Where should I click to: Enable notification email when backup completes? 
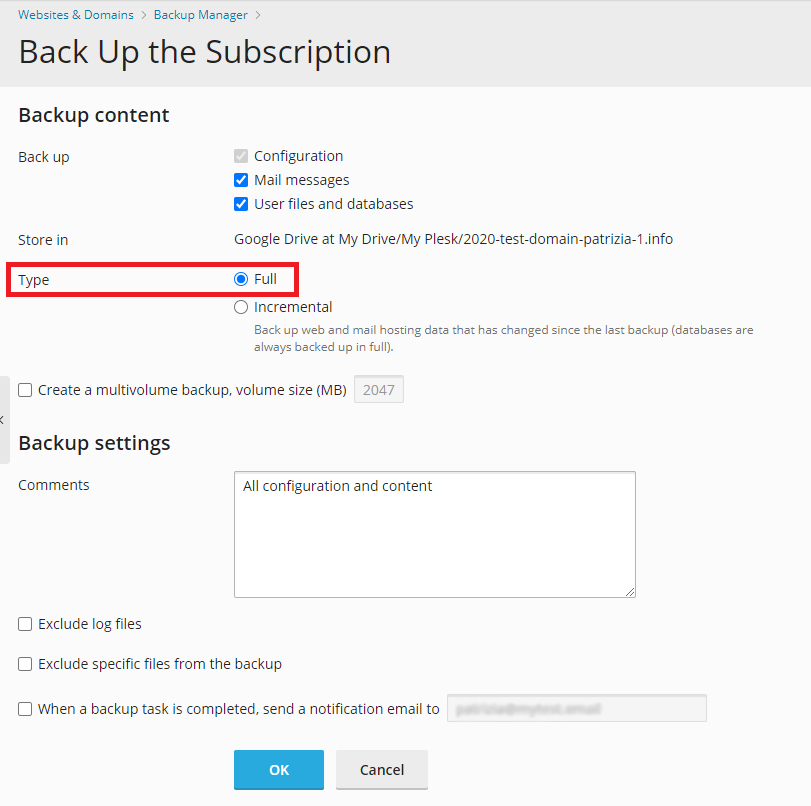(x=24, y=708)
